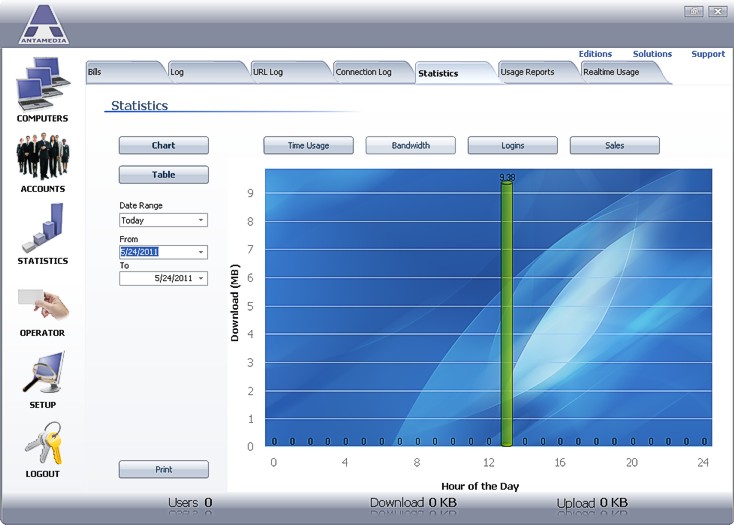734x525 pixels.
Task: Select the Statistics tab
Action: coord(455,73)
